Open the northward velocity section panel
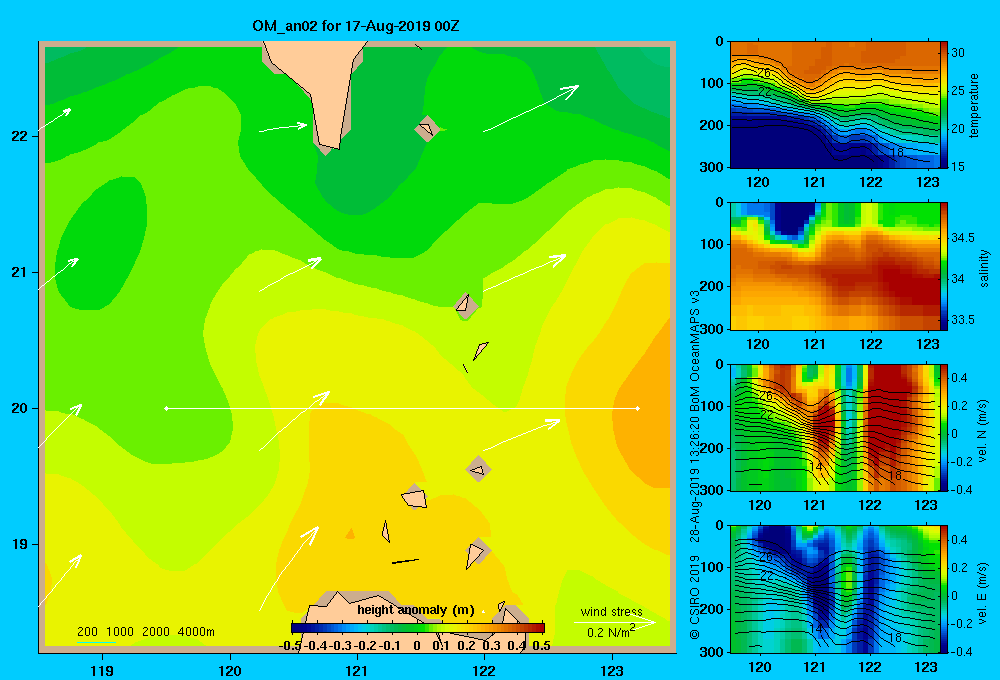This screenshot has height=680, width=1000. point(834,427)
